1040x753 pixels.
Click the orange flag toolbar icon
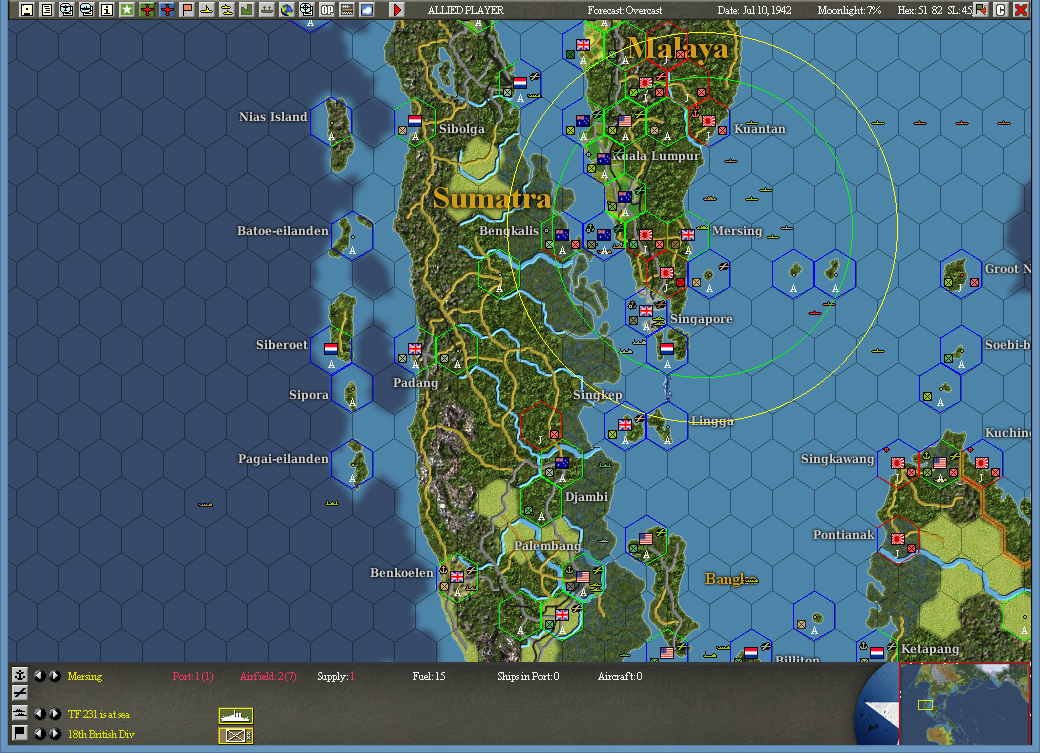pos(187,9)
